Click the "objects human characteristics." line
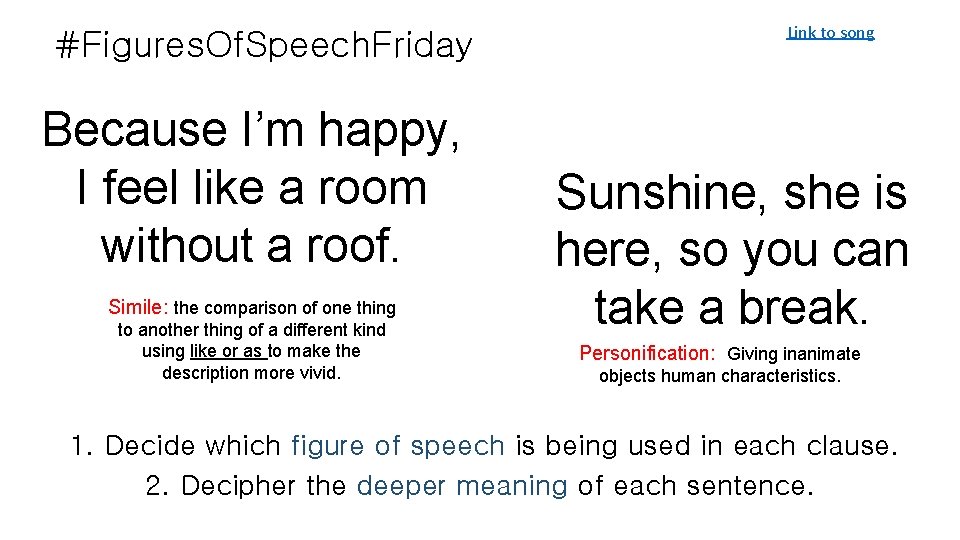This screenshot has width=960, height=540. pos(720,377)
